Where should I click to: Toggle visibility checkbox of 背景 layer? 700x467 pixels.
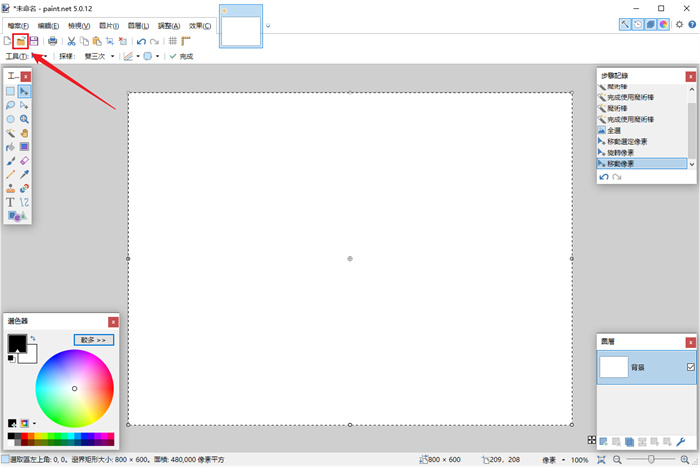point(690,368)
